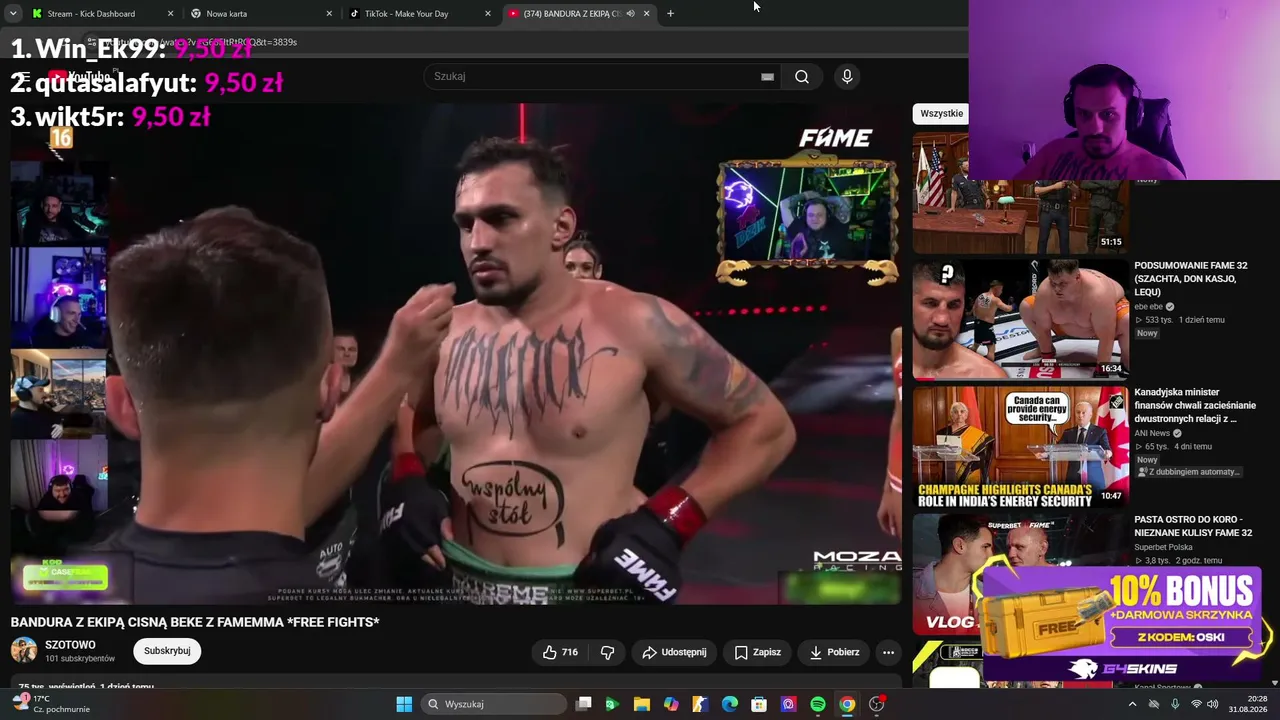Open the Copilot icon in the taskbar
The width and height of the screenshot is (1280, 720).
(671, 704)
